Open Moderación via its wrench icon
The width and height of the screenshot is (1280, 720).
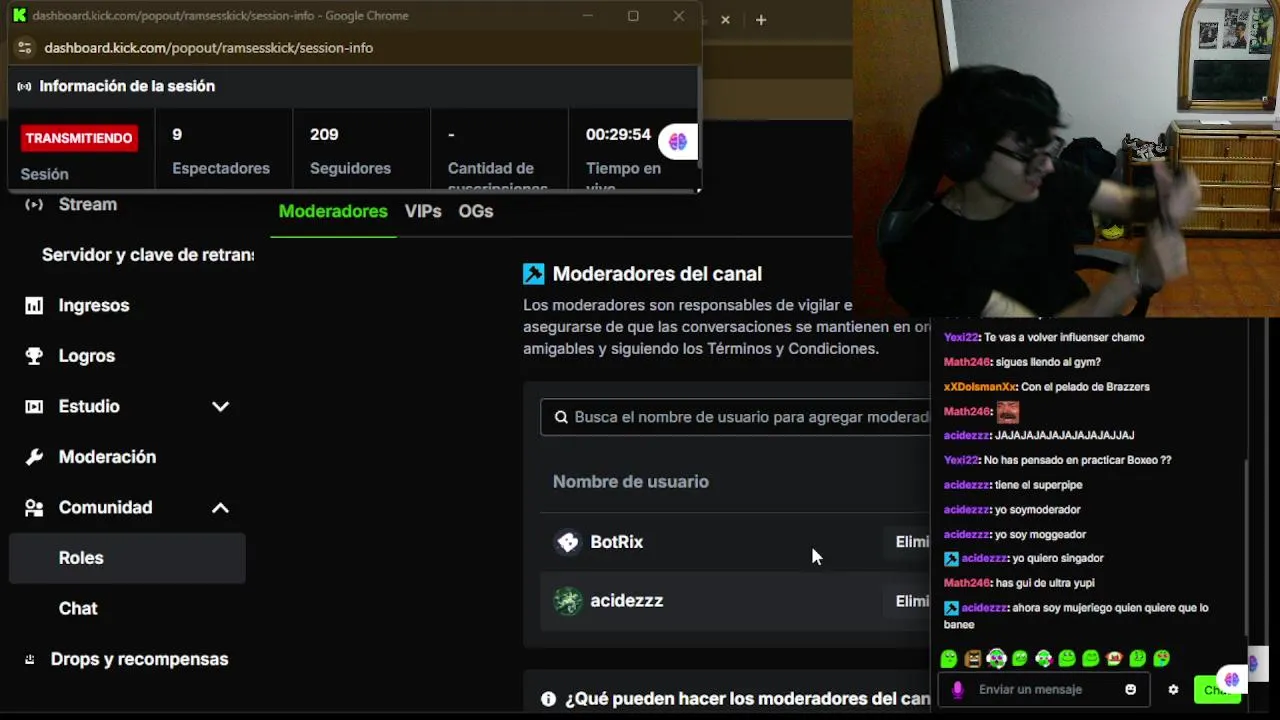pos(34,457)
